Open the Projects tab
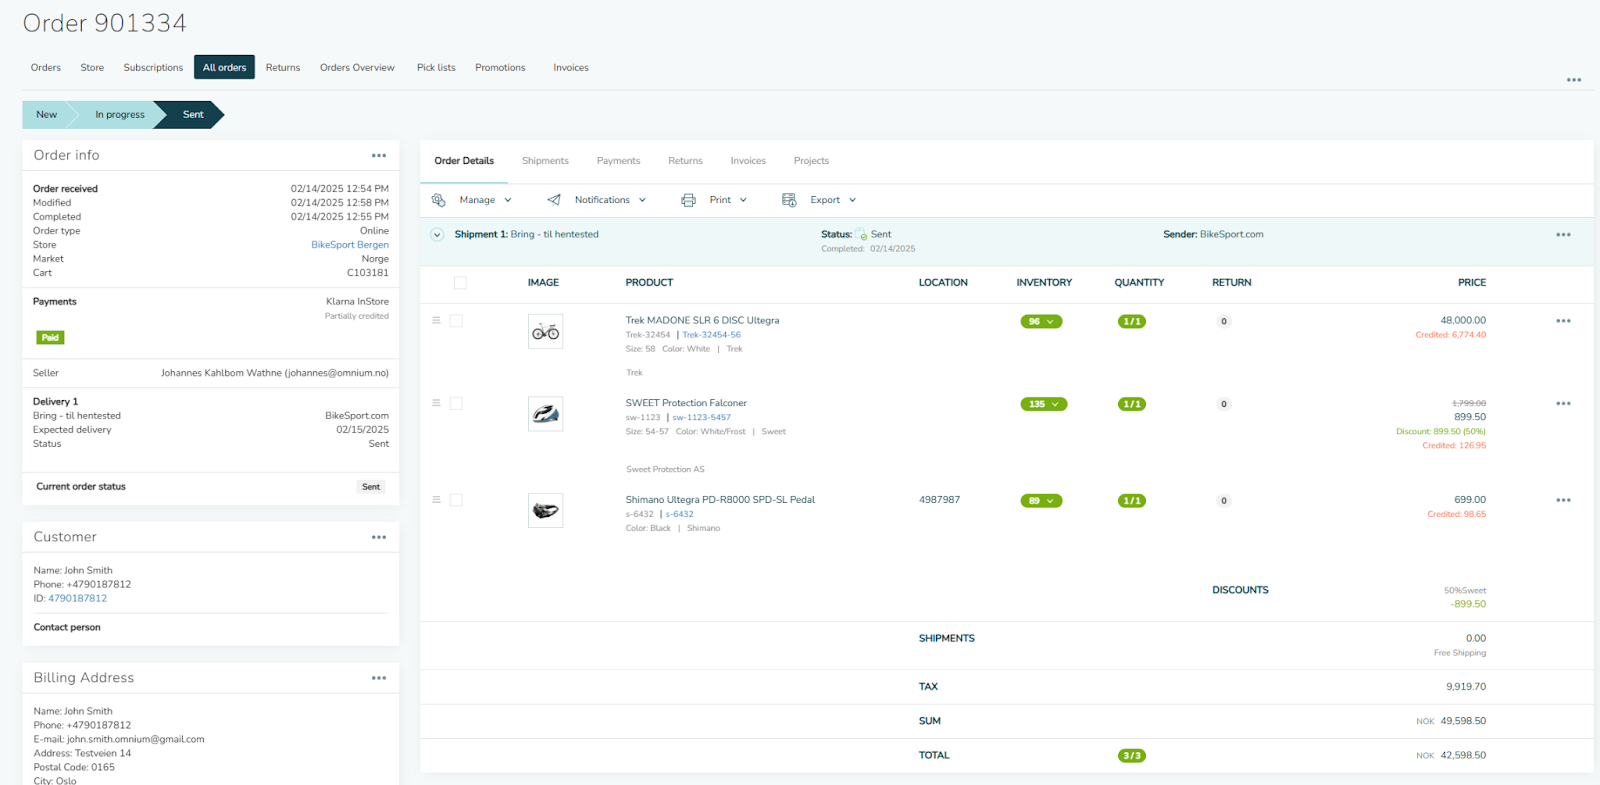 811,161
